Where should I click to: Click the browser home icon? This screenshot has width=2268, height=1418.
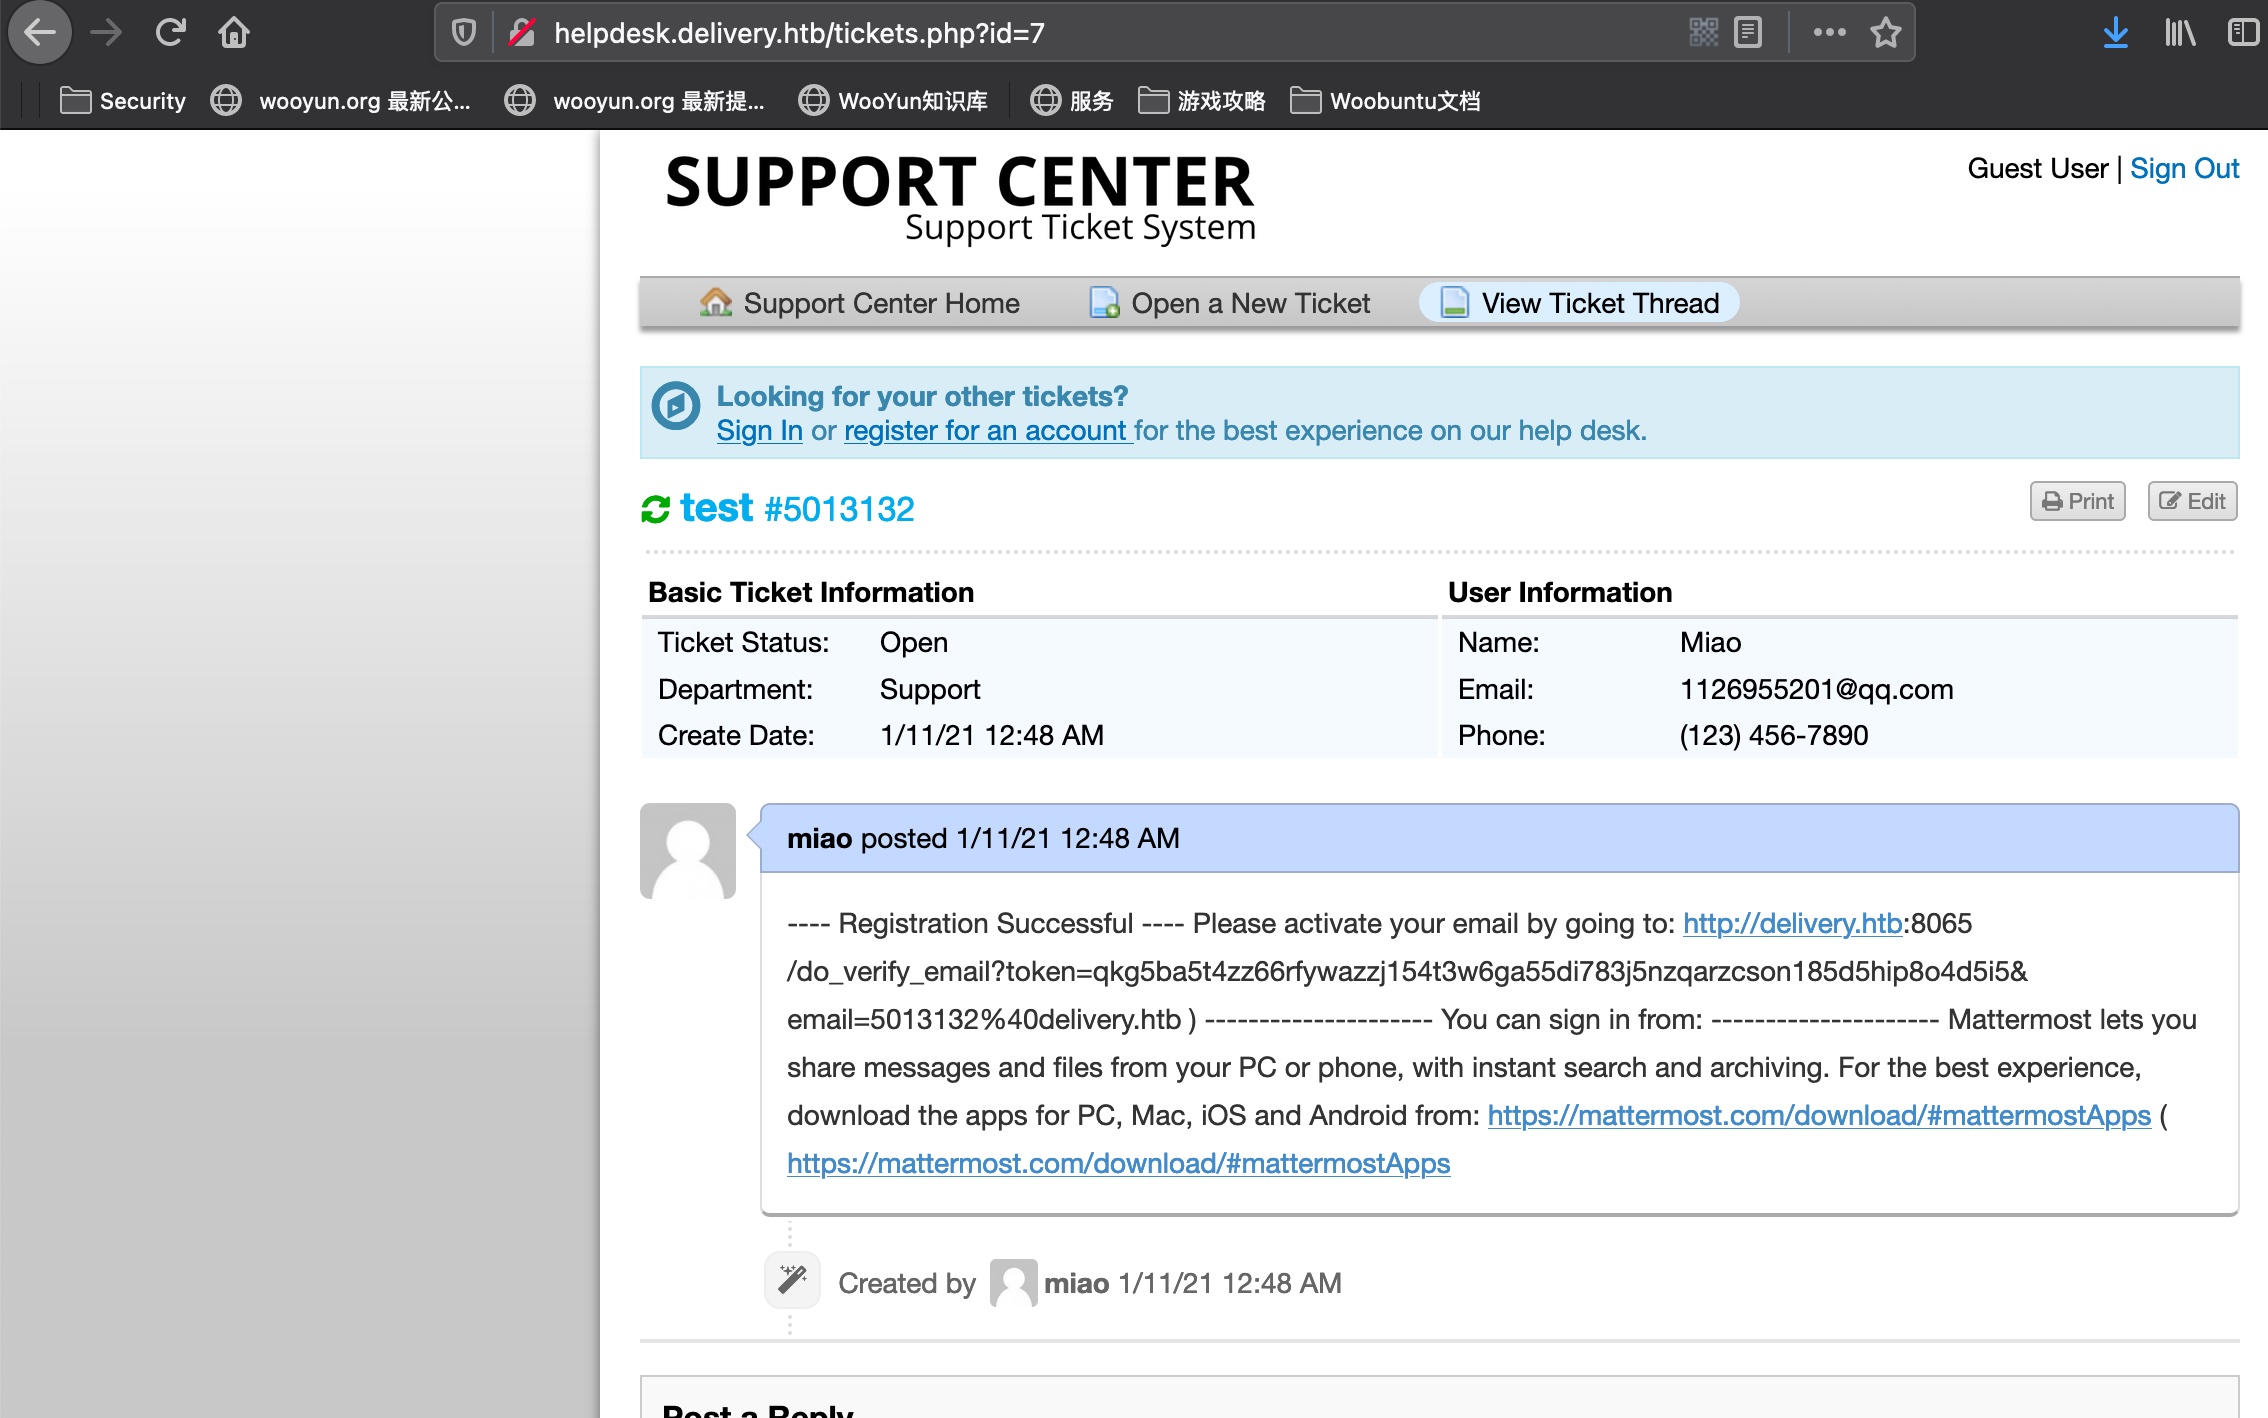coord(234,33)
